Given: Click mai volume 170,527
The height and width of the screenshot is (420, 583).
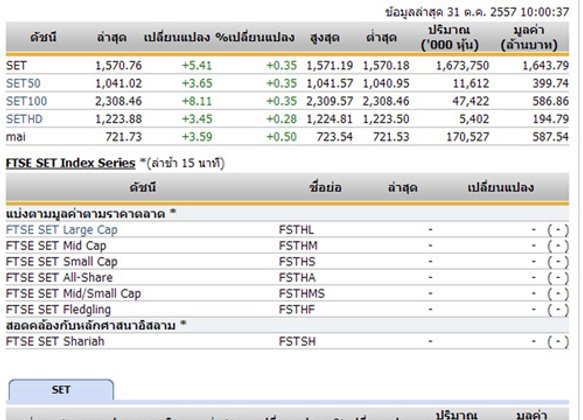Looking at the screenshot, I should [x=468, y=137].
